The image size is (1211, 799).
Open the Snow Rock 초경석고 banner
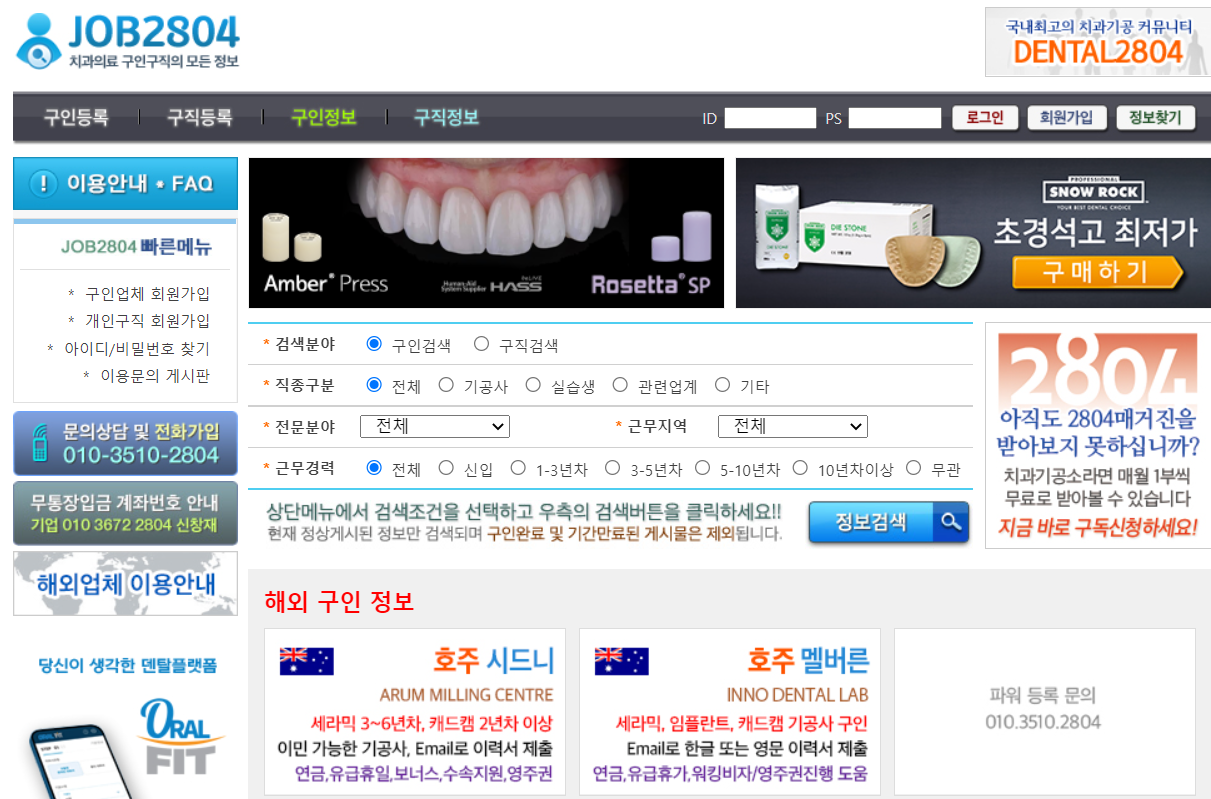coord(973,233)
